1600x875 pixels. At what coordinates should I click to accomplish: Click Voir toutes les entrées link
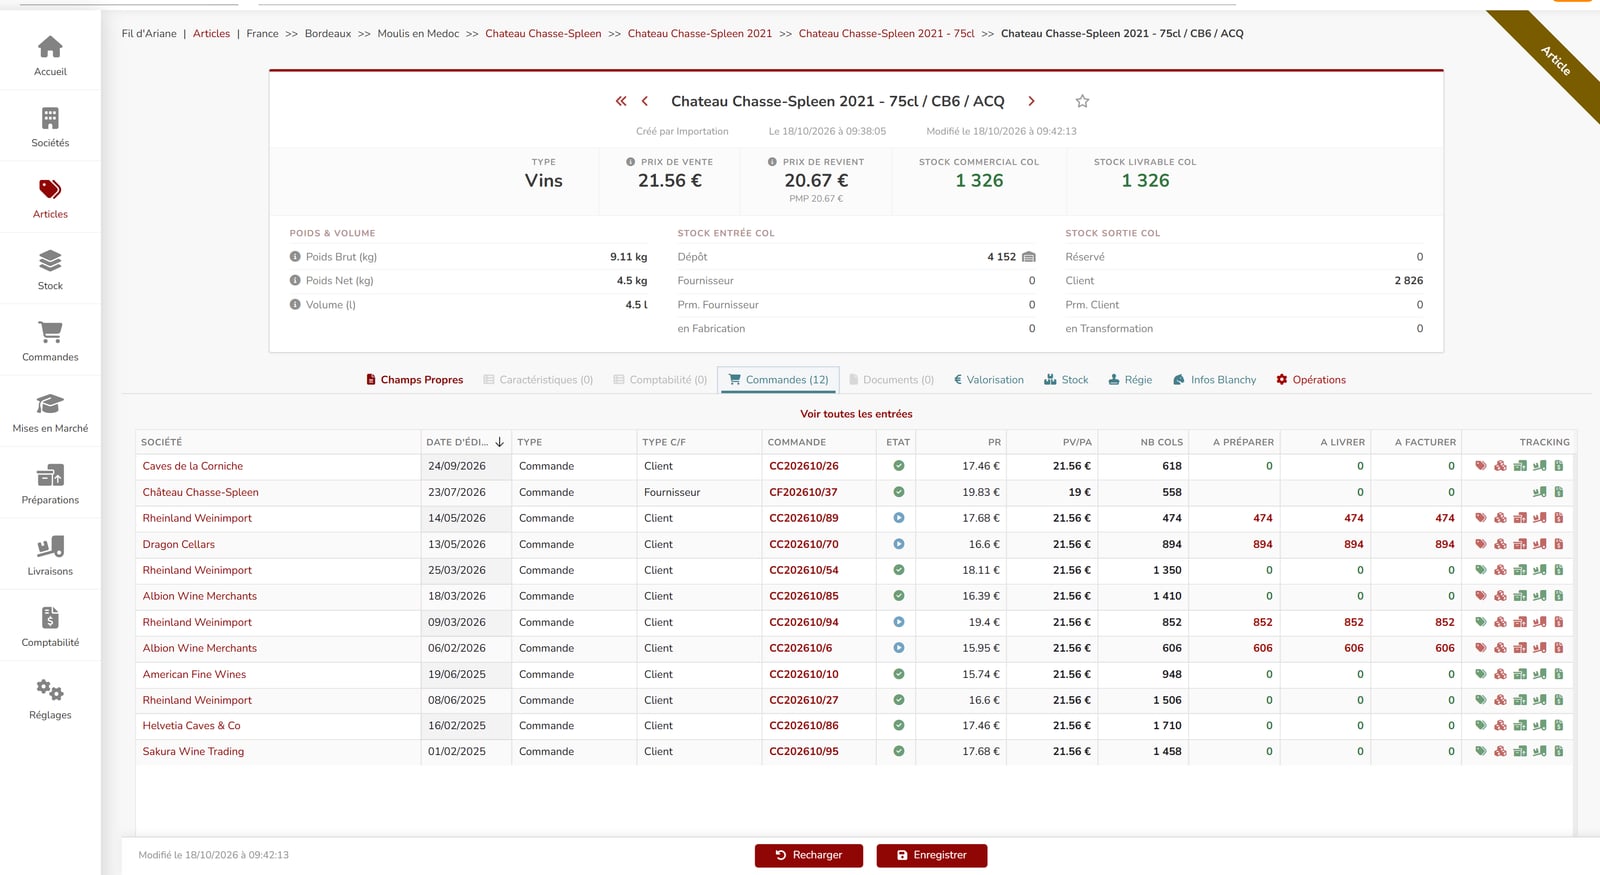(856, 414)
